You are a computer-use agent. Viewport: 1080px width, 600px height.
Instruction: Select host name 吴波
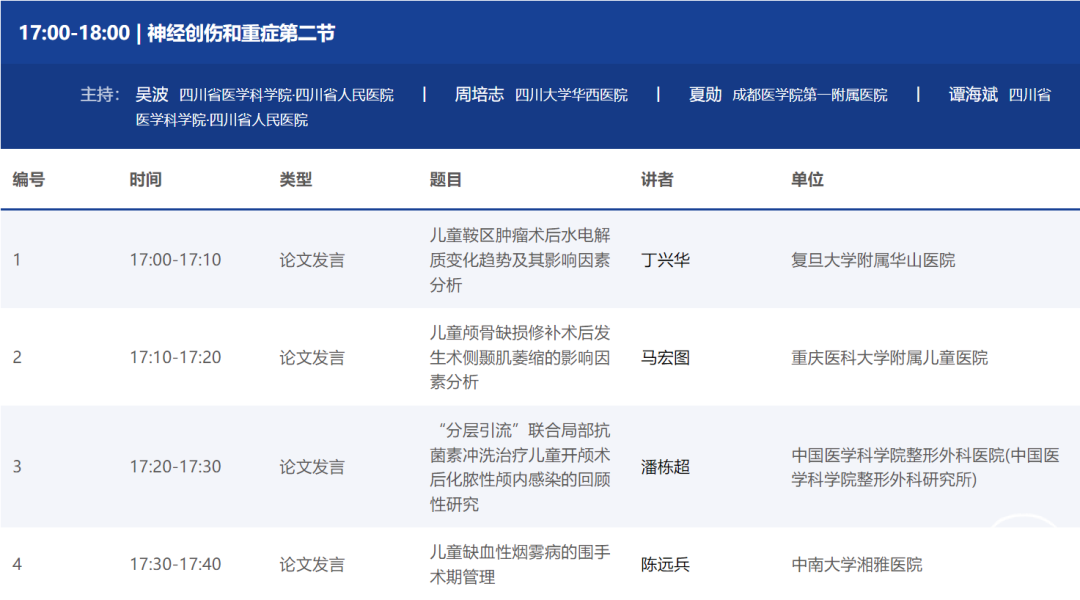coord(152,95)
